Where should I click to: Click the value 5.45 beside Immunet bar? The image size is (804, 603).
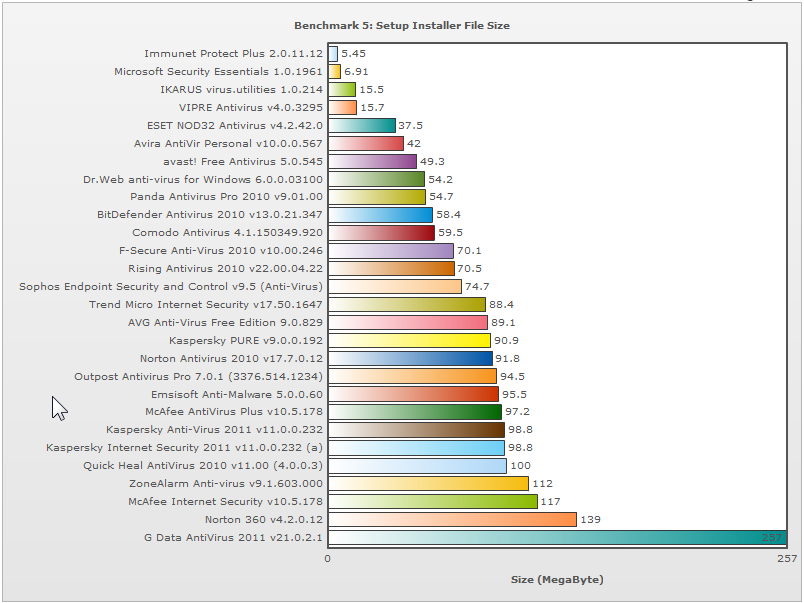pos(353,53)
